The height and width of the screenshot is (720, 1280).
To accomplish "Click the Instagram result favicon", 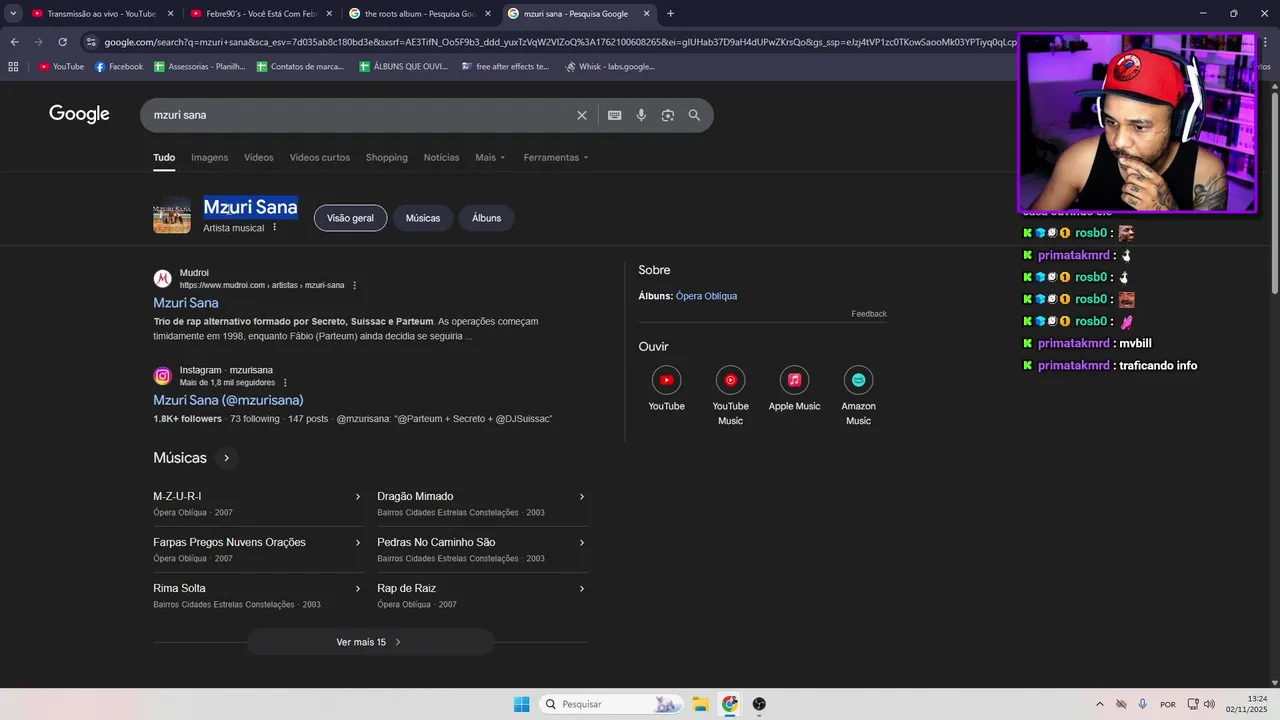I will 162,376.
